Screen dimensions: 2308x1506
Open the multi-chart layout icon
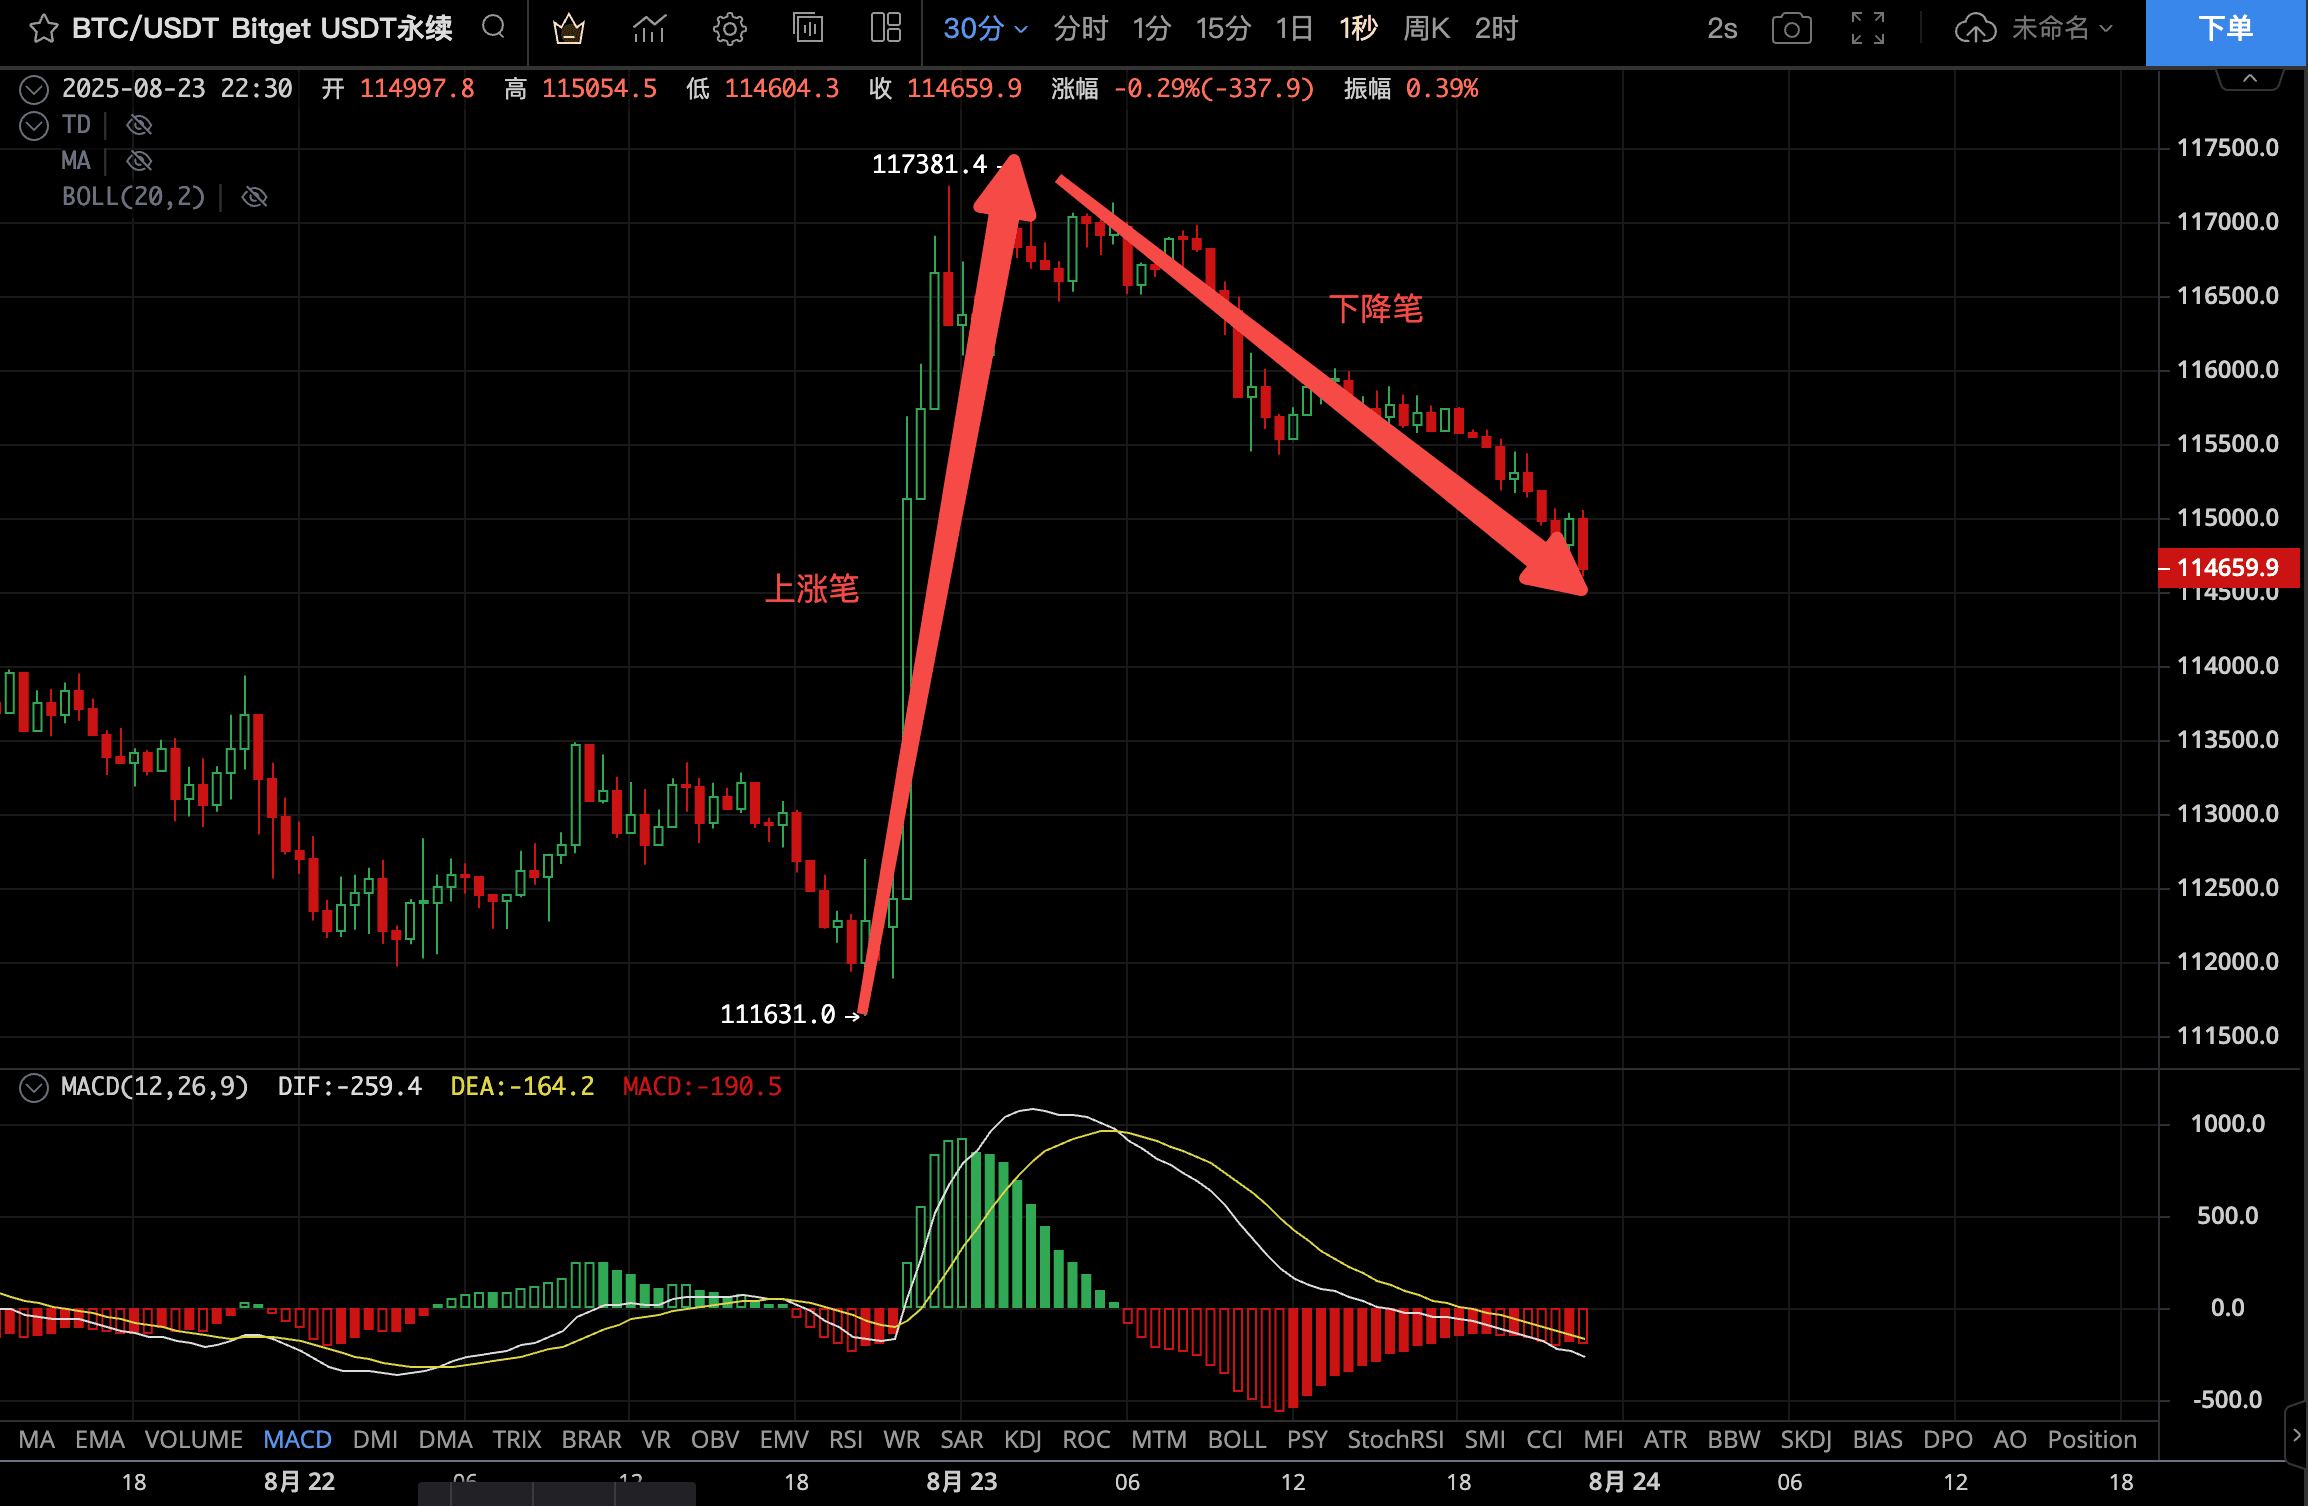point(885,28)
